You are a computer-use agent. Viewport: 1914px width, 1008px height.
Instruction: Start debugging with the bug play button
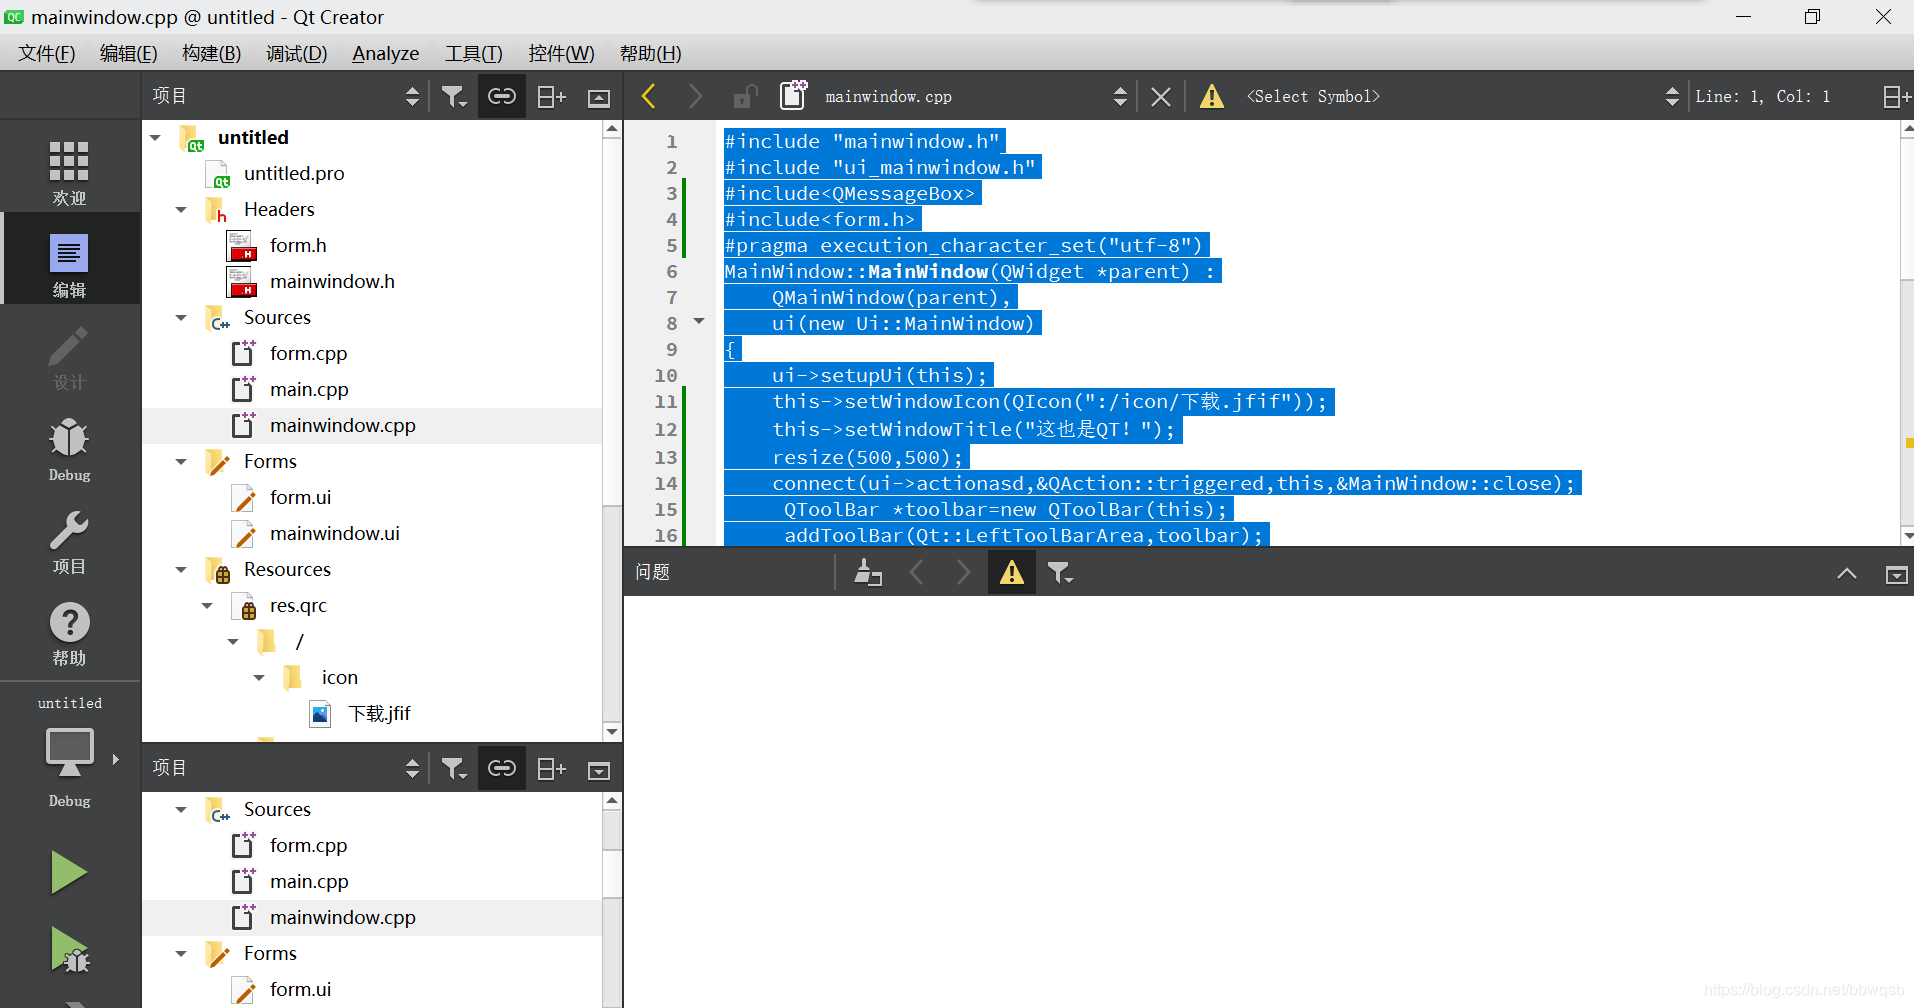coord(69,950)
